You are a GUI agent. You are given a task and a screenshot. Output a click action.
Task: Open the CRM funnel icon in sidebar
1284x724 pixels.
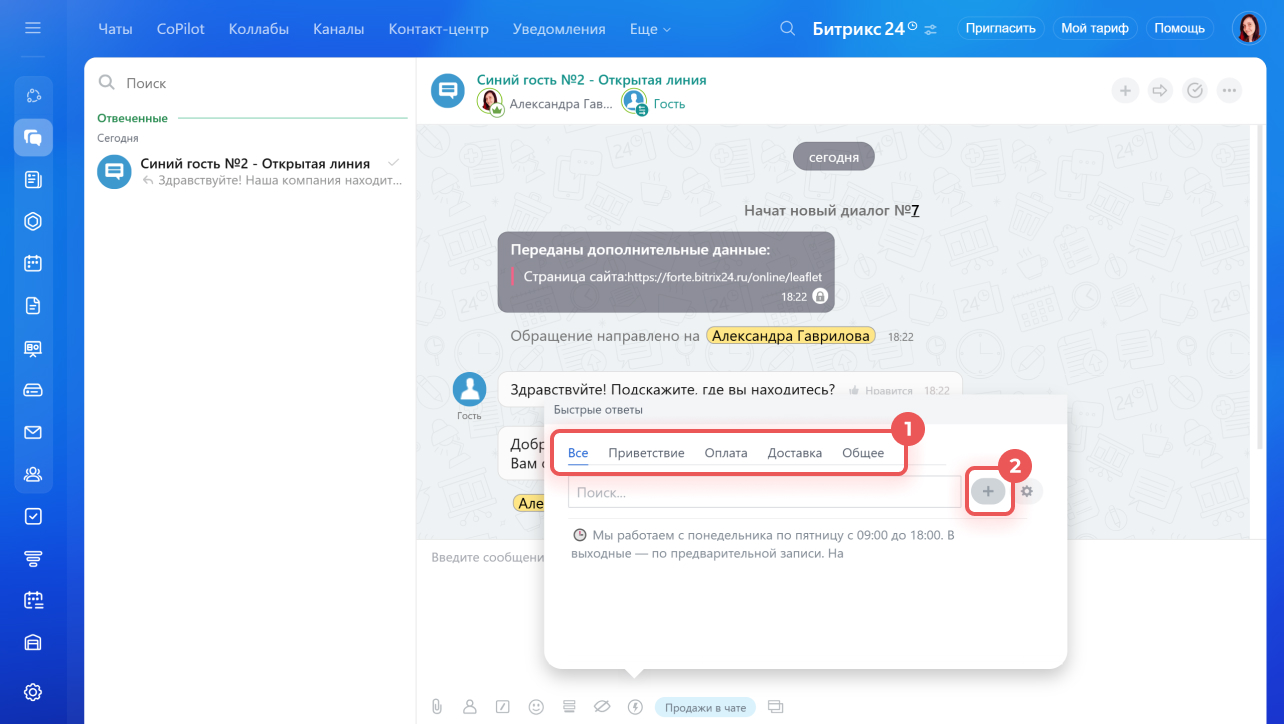click(33, 558)
